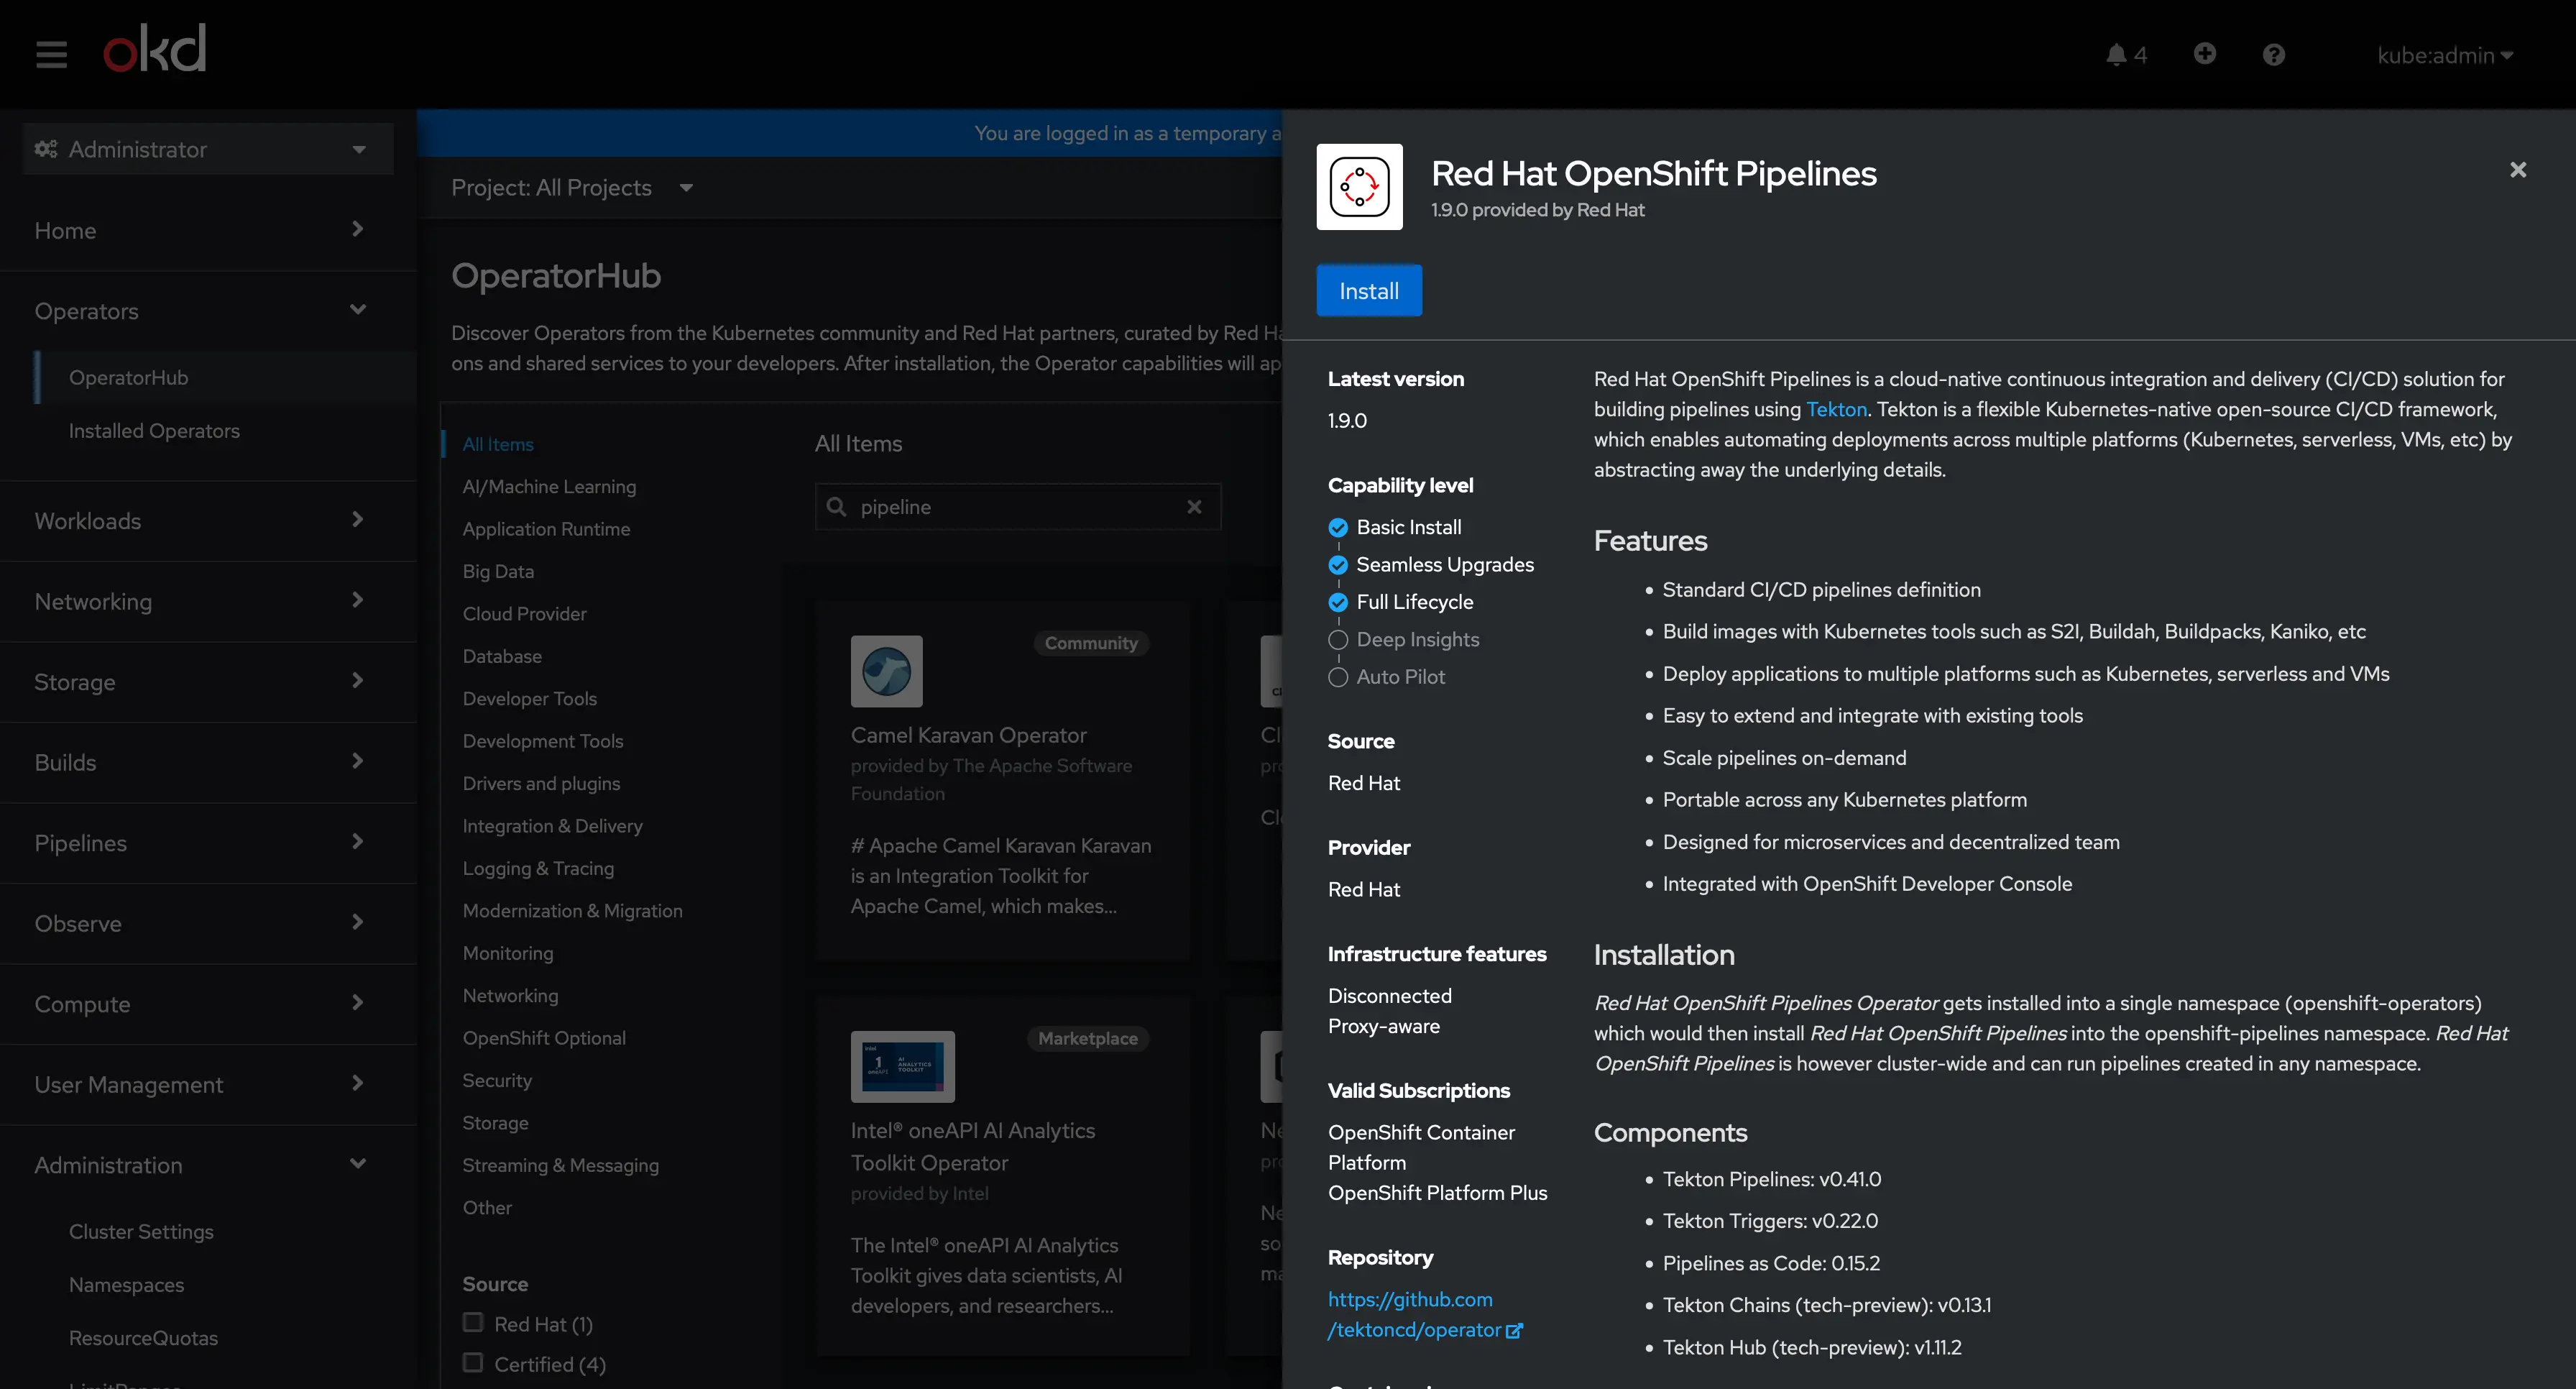Viewport: 2576px width, 1389px height.
Task: Click the Deep Insights capability circle
Action: click(1337, 640)
